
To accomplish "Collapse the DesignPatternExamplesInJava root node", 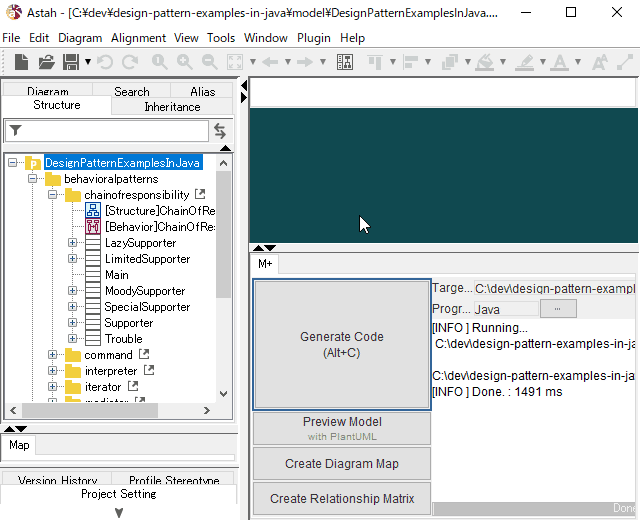I will click(x=13, y=163).
